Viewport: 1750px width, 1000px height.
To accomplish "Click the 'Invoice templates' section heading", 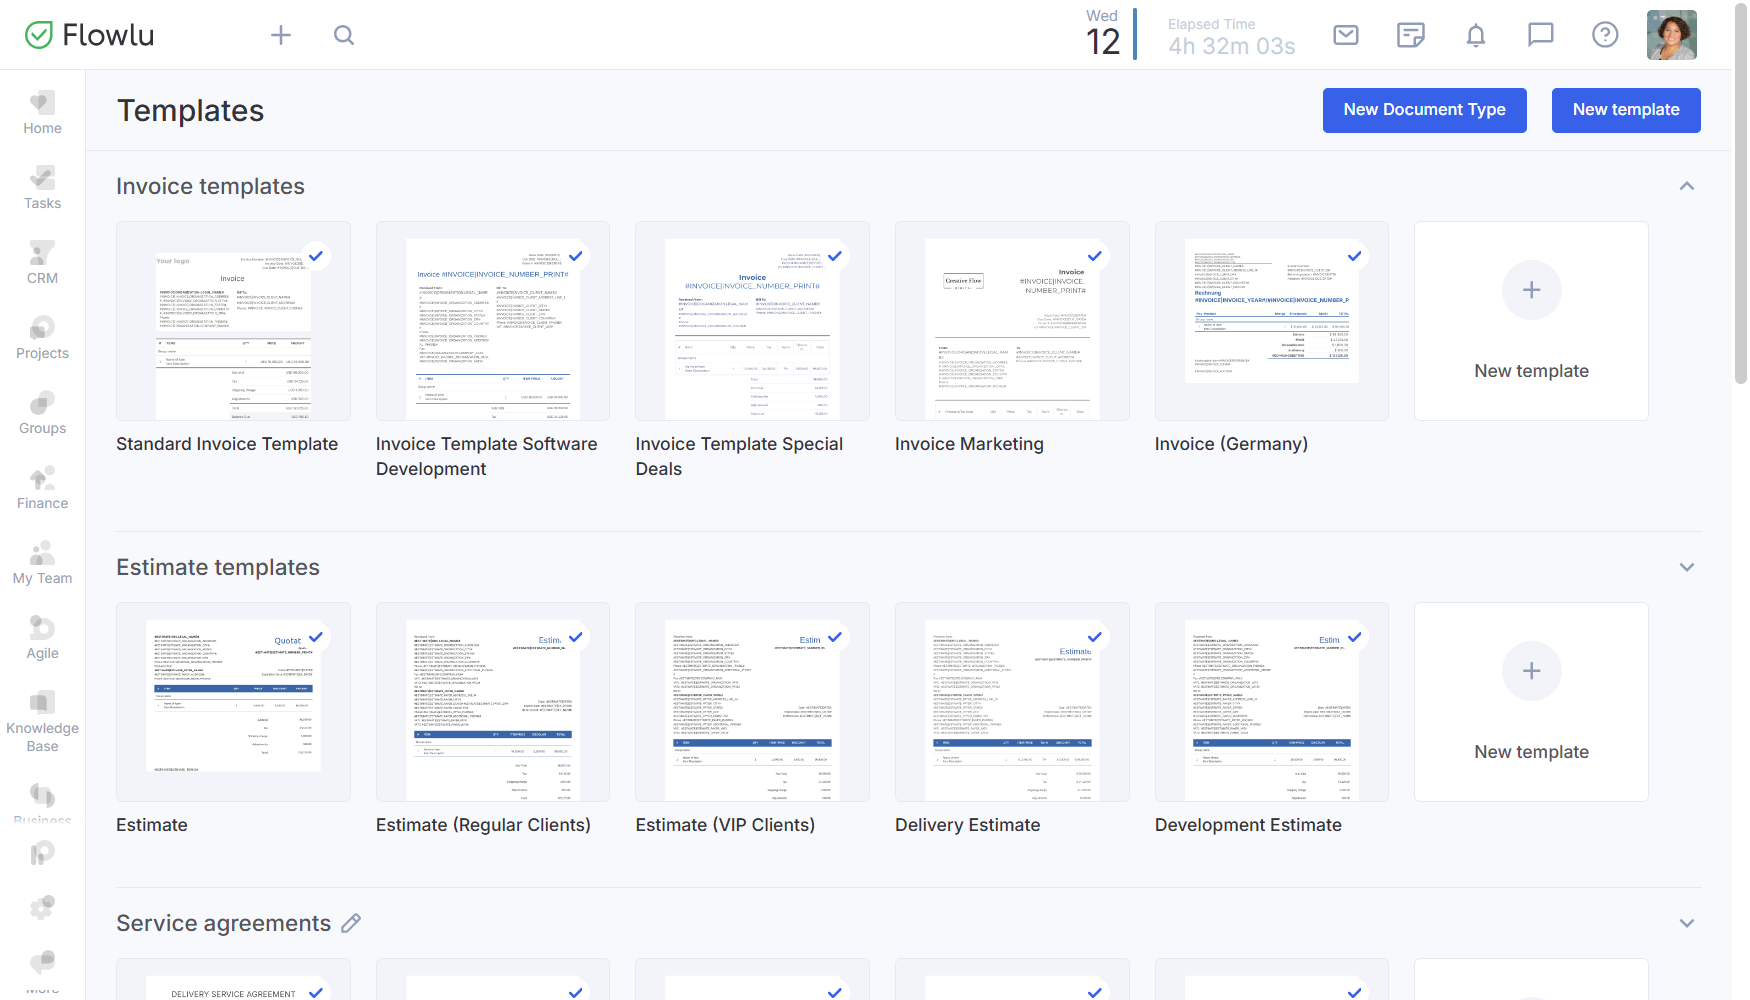I will click(210, 186).
